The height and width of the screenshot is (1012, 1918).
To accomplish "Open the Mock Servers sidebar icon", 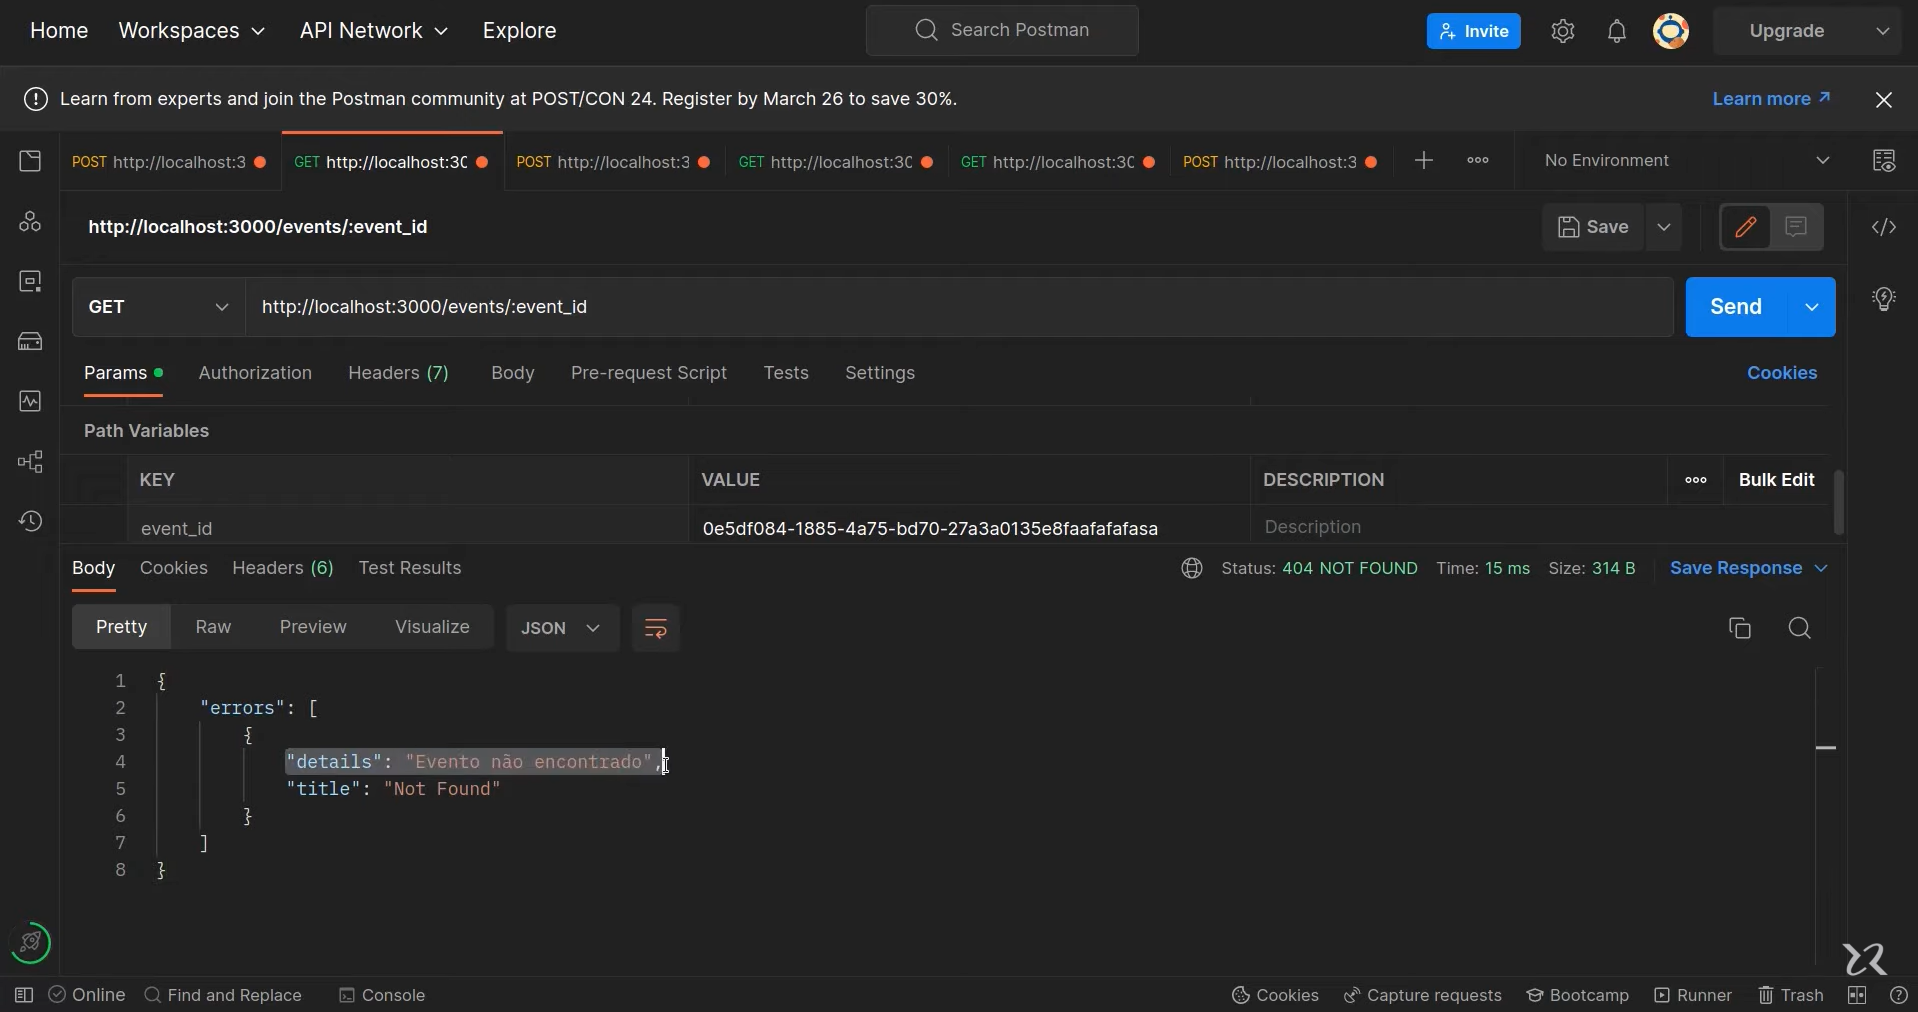I will [30, 341].
